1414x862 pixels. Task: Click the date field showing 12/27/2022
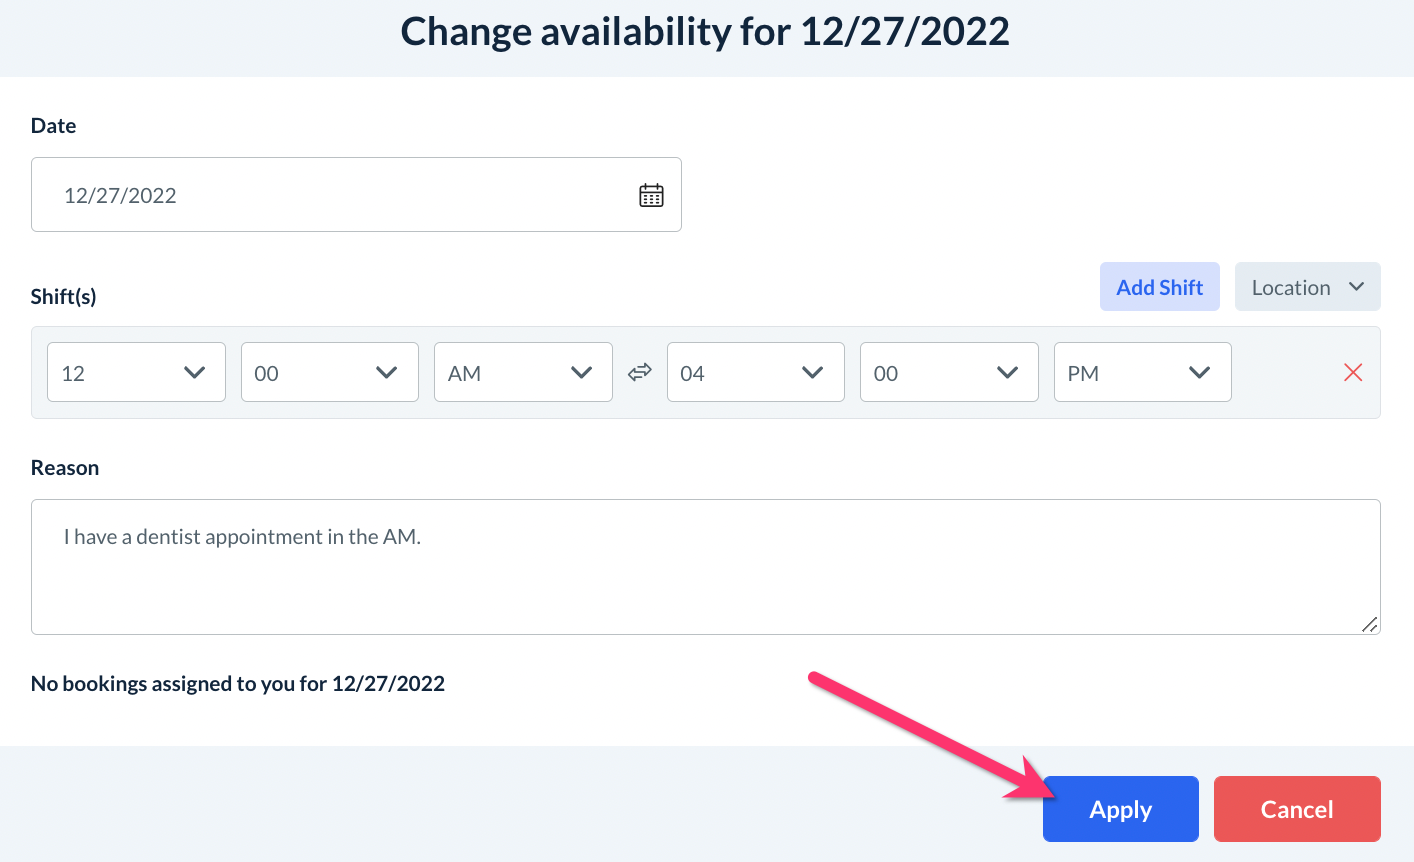point(330,195)
